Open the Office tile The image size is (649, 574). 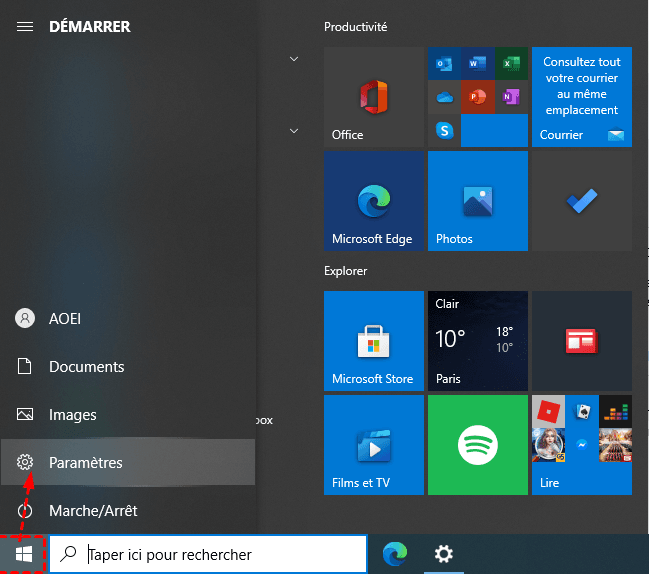tap(374, 97)
